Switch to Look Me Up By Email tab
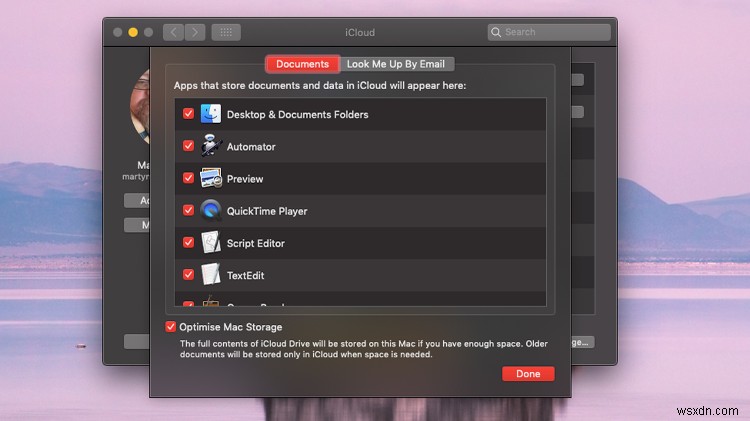The width and height of the screenshot is (750, 421). point(396,64)
